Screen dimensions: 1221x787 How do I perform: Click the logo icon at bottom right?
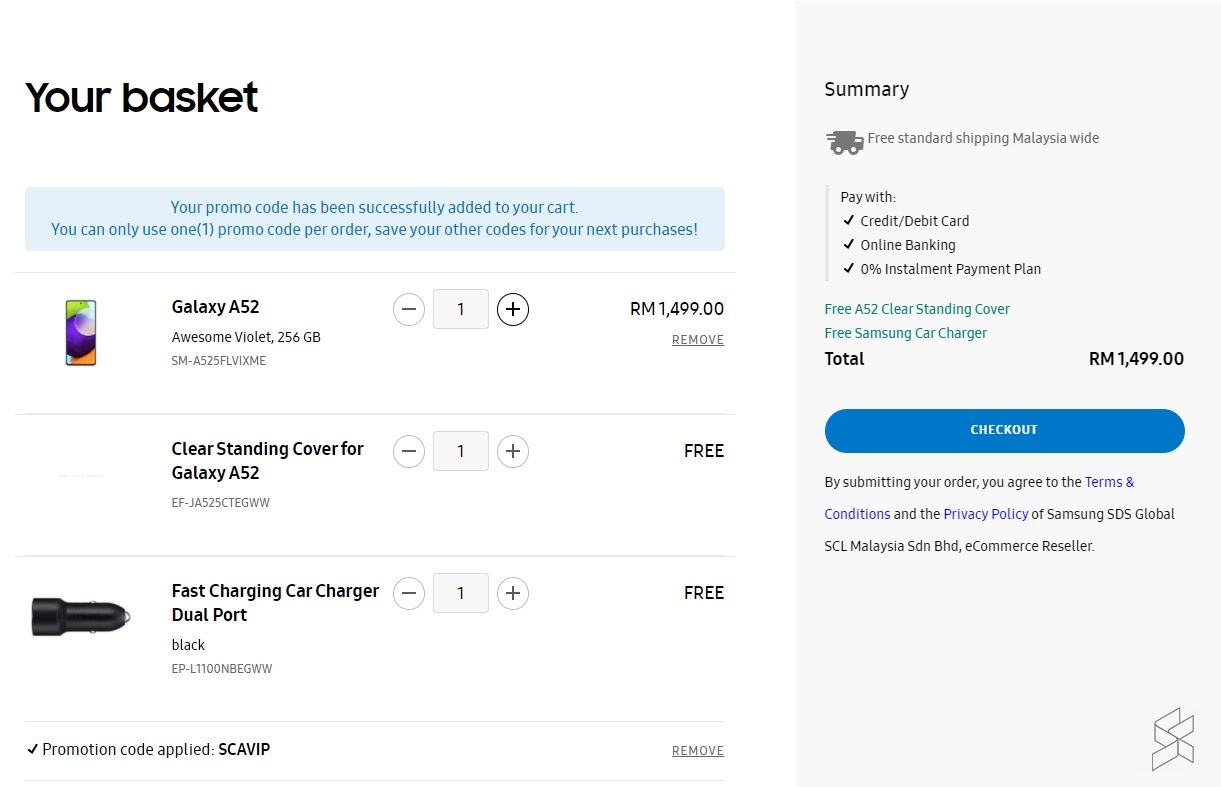(x=1172, y=739)
